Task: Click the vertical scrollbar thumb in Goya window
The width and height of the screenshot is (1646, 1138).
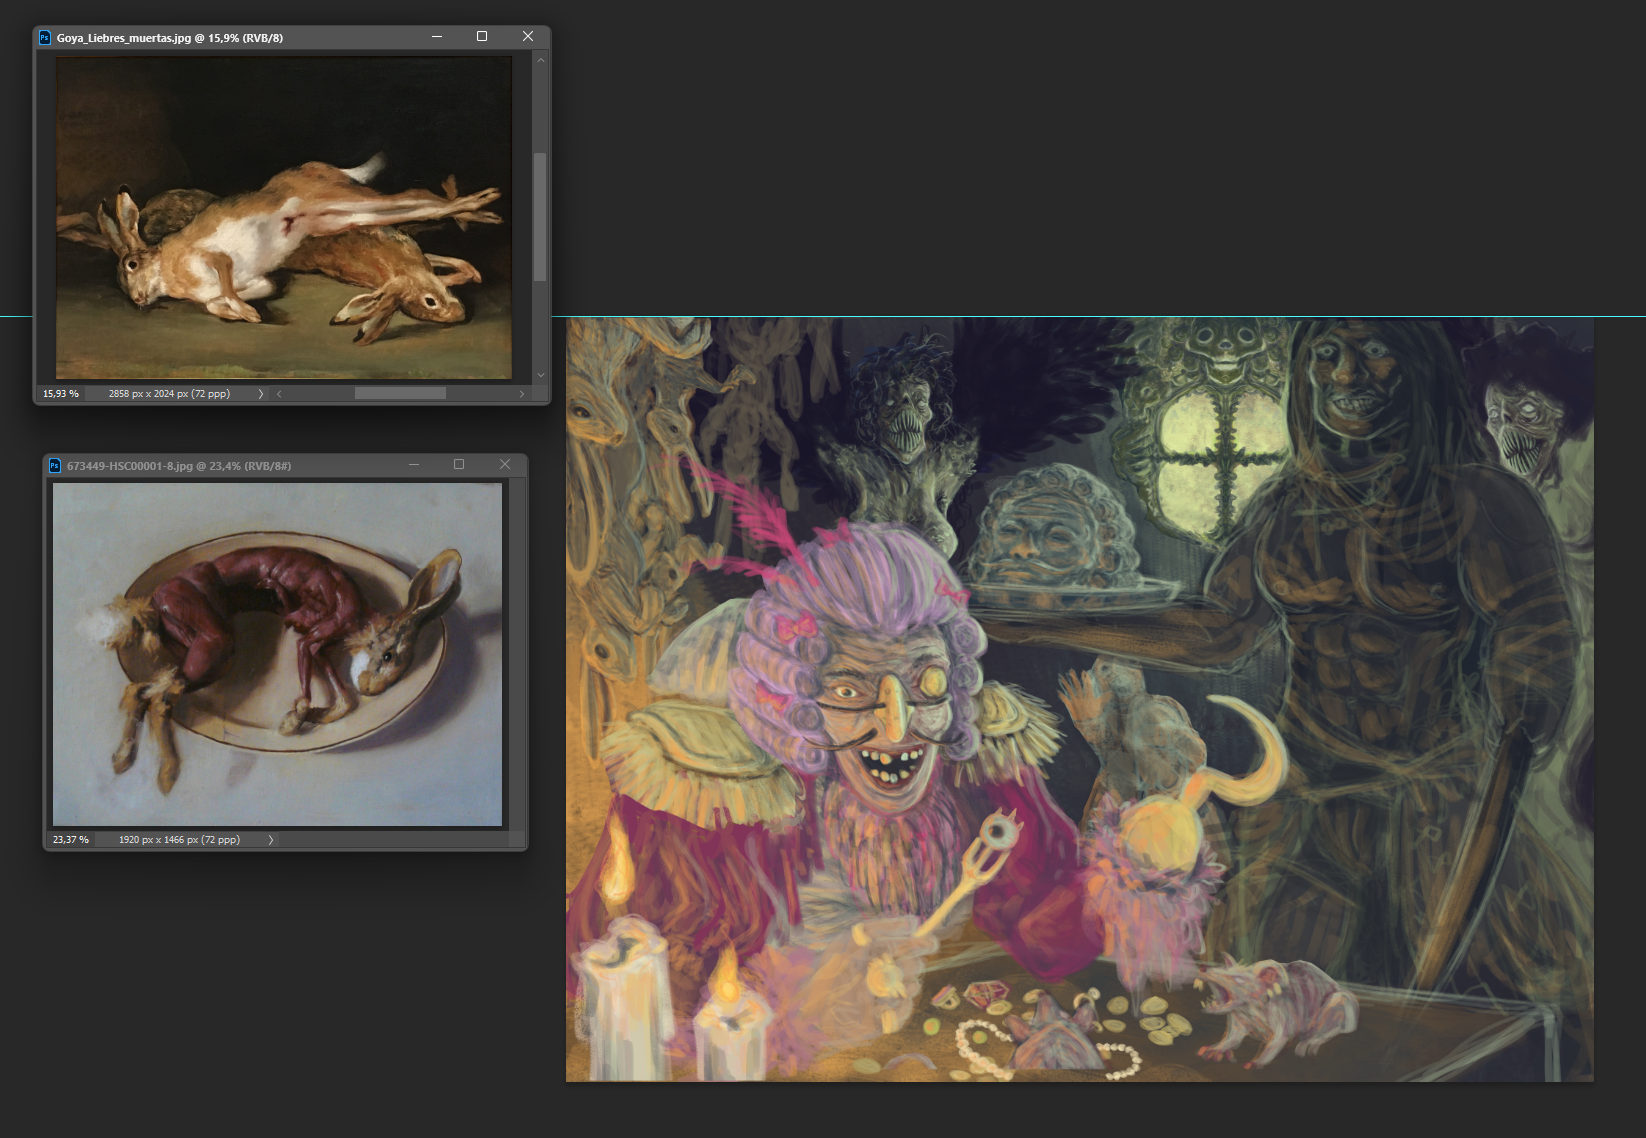Action: pyautogui.click(x=540, y=216)
